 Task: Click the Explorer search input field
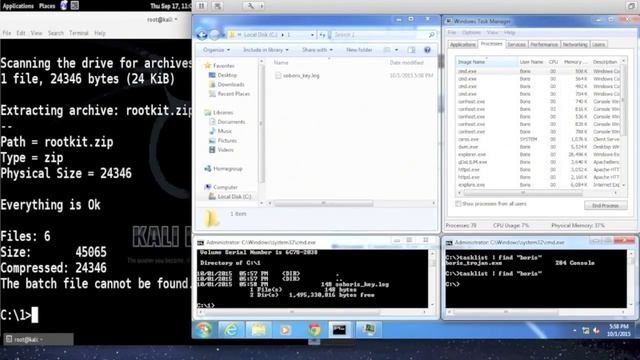tap(380, 35)
